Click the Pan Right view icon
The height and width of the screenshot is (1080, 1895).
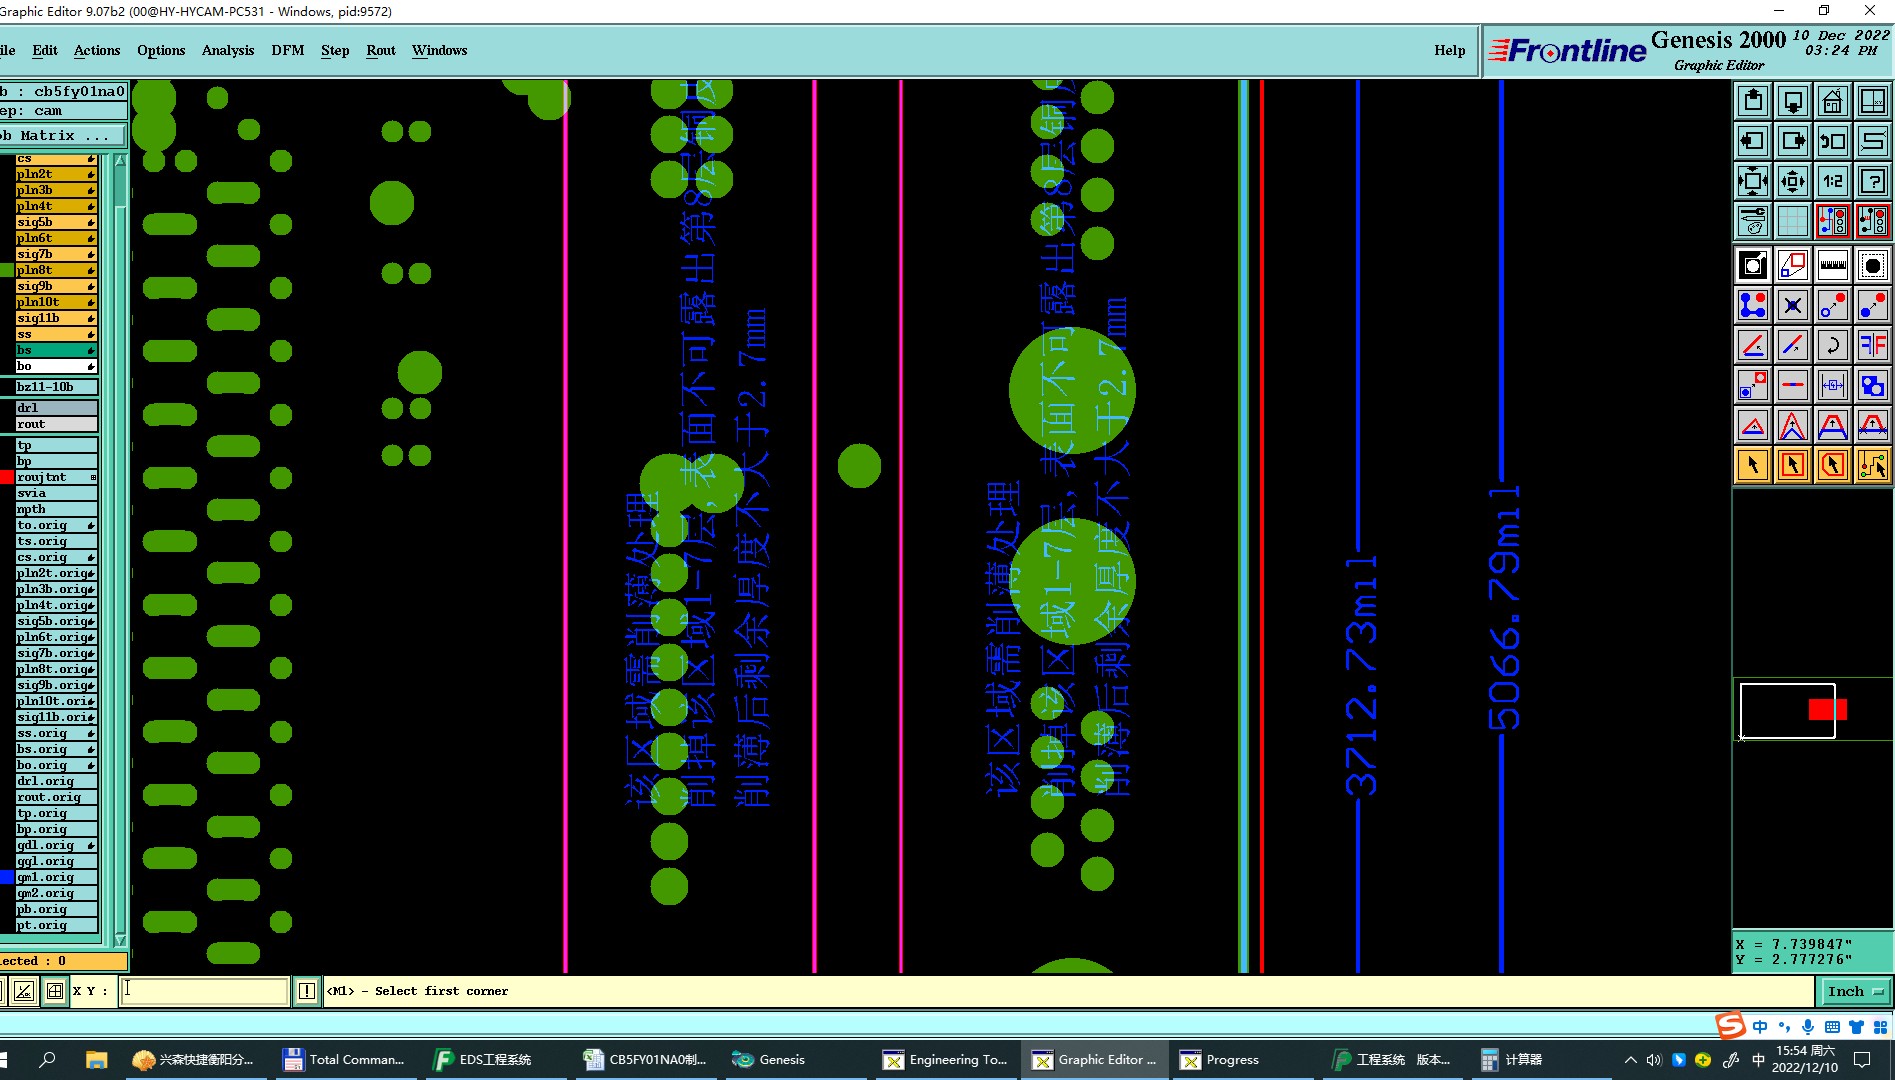click(x=1793, y=141)
